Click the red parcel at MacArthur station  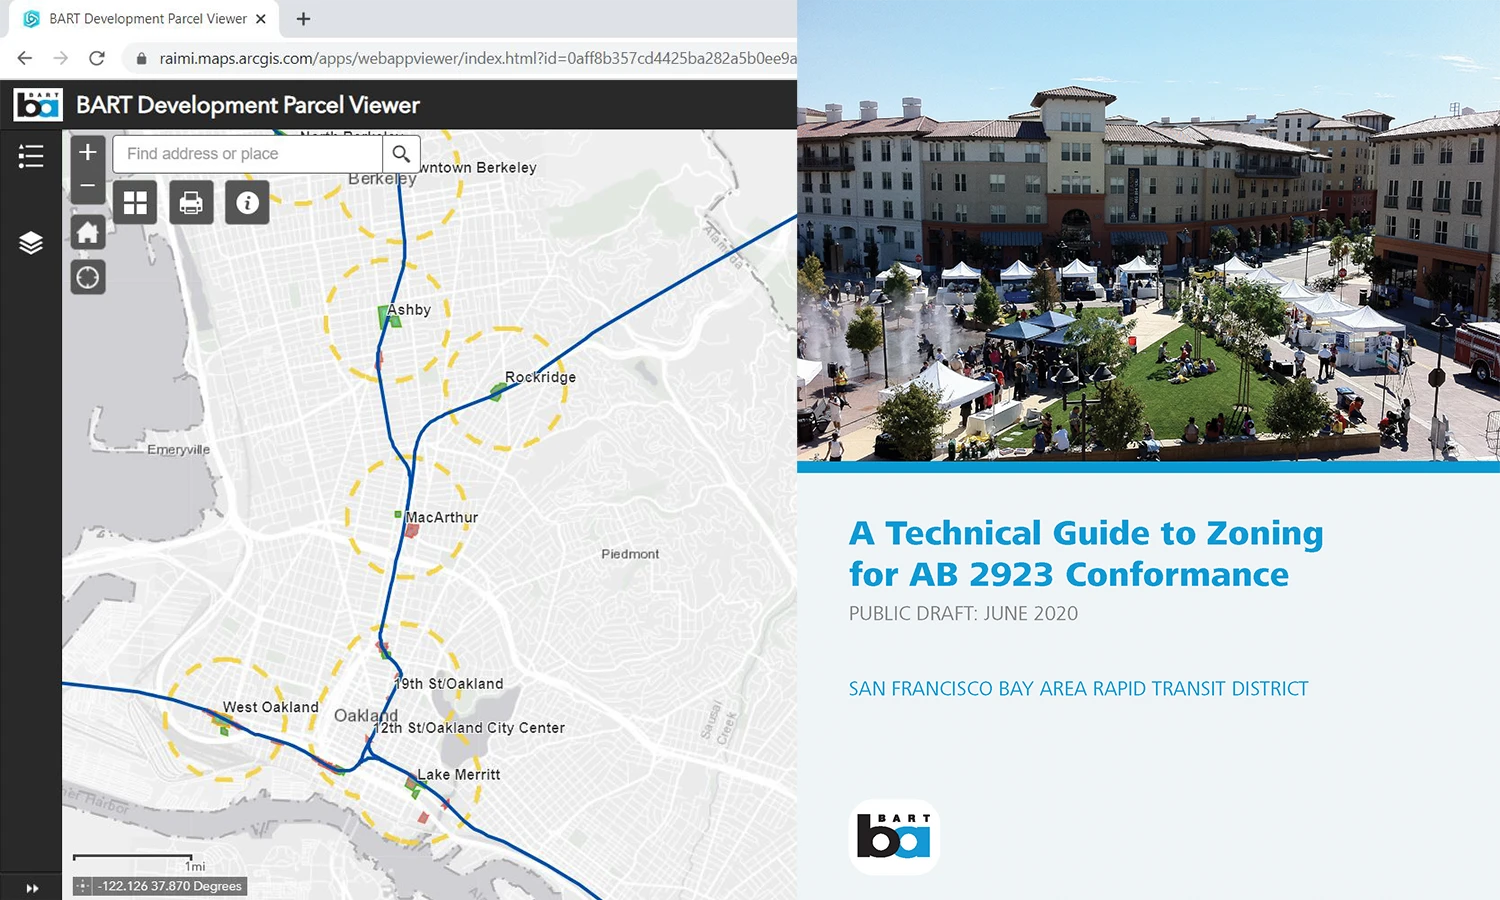[411, 531]
